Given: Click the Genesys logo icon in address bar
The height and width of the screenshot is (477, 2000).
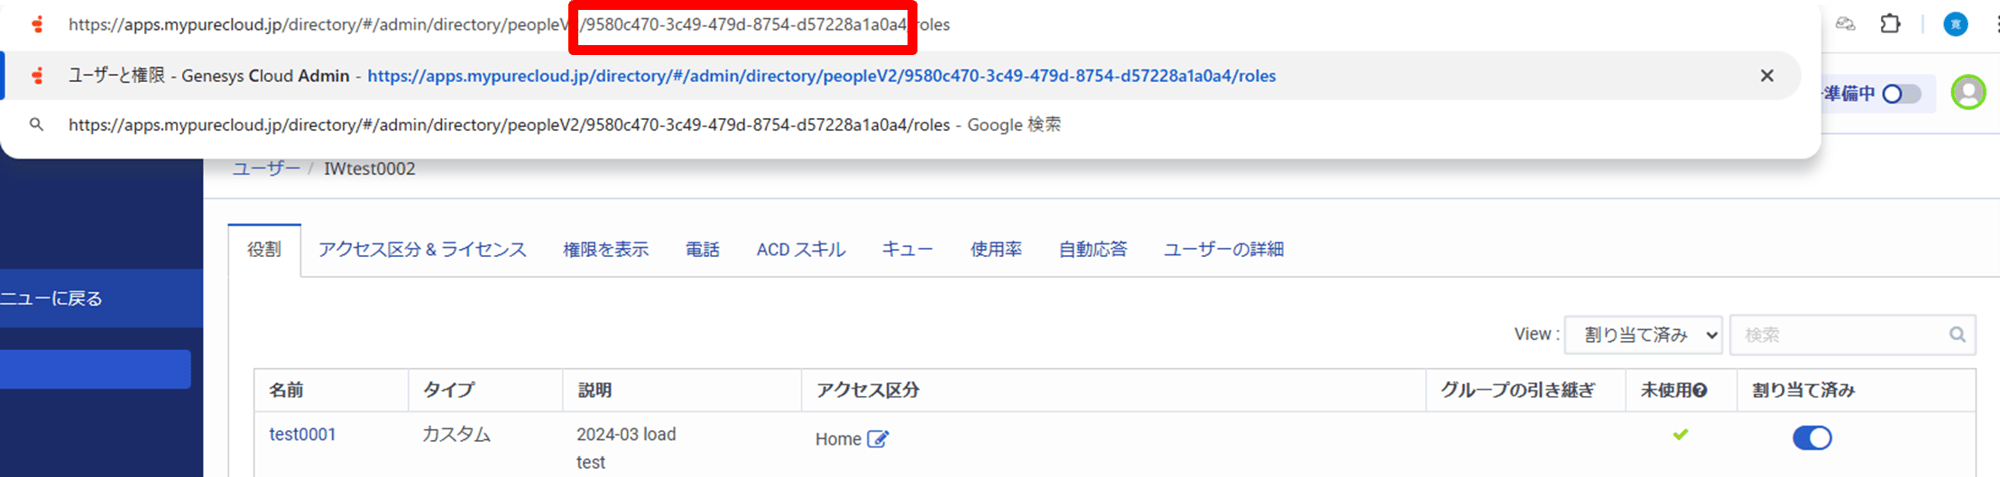Looking at the screenshot, I should (37, 24).
